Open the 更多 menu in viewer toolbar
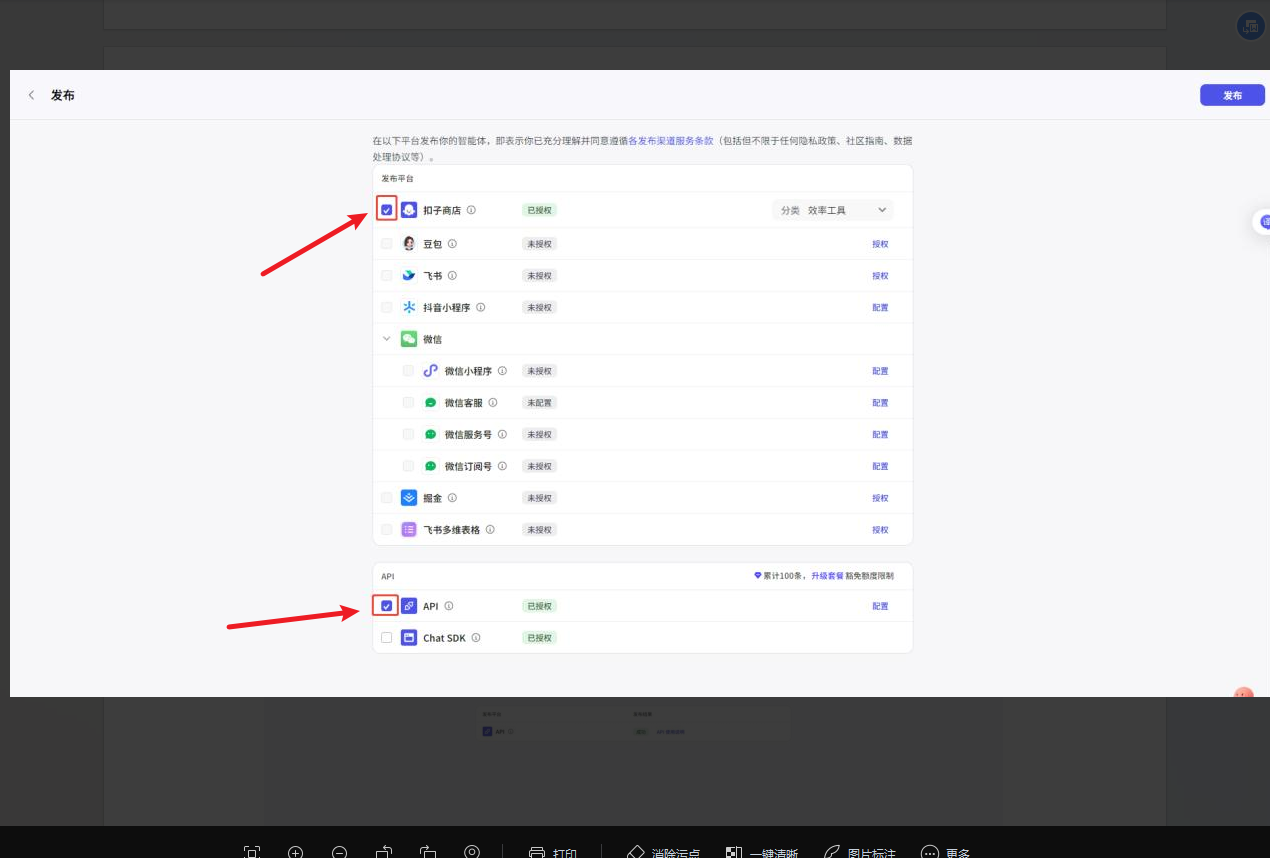1270x858 pixels. click(x=945, y=852)
